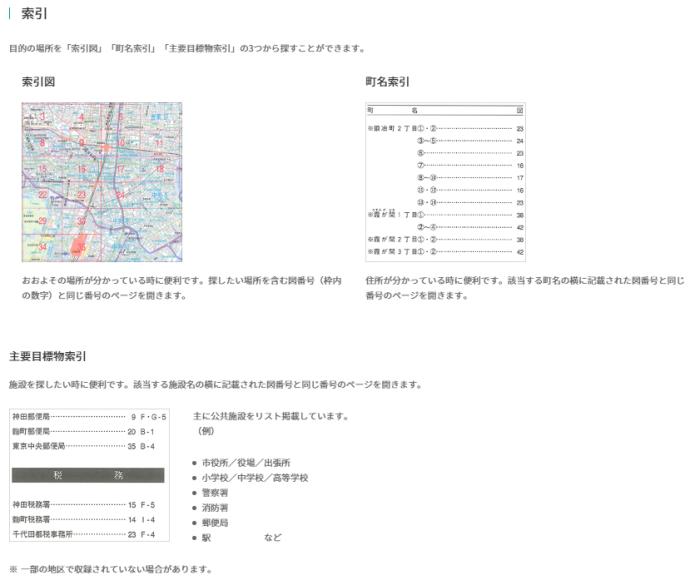700x585 pixels.
Task: Select bullet item 小学校／中学校／高等学校
Action: tap(255, 478)
